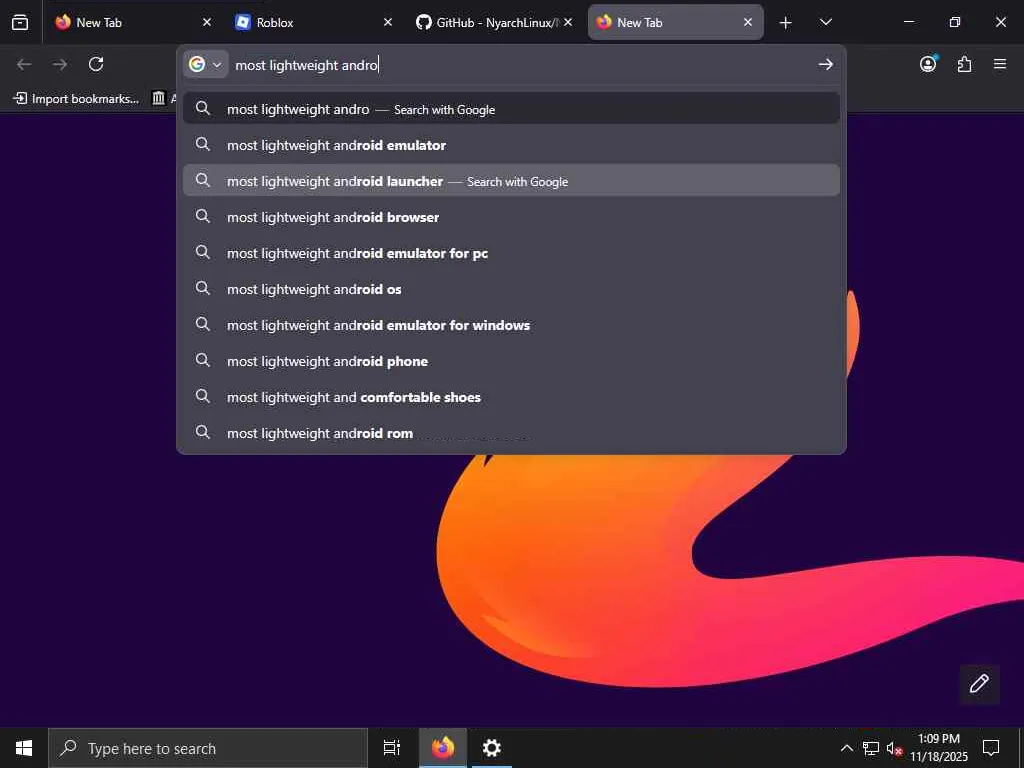Image resolution: width=1024 pixels, height=768 pixels.
Task: Switch to the first New Tab
Action: point(133,22)
